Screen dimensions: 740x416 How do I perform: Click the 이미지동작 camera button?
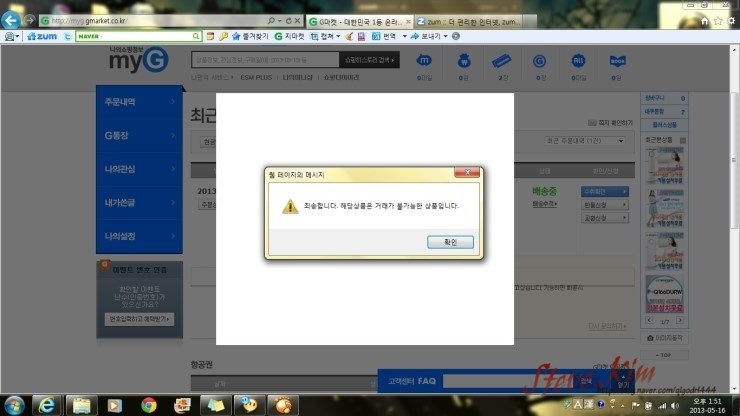tap(664, 338)
